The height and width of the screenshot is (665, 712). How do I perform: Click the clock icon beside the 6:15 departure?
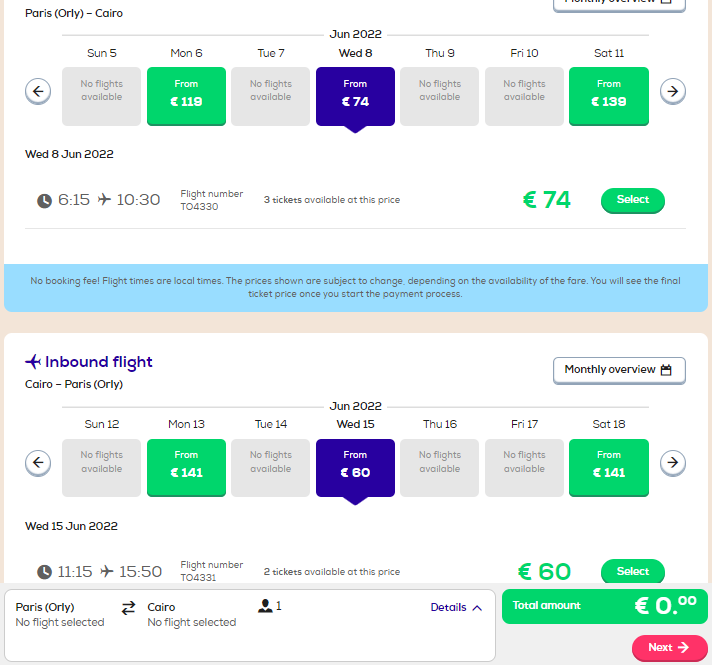(44, 200)
